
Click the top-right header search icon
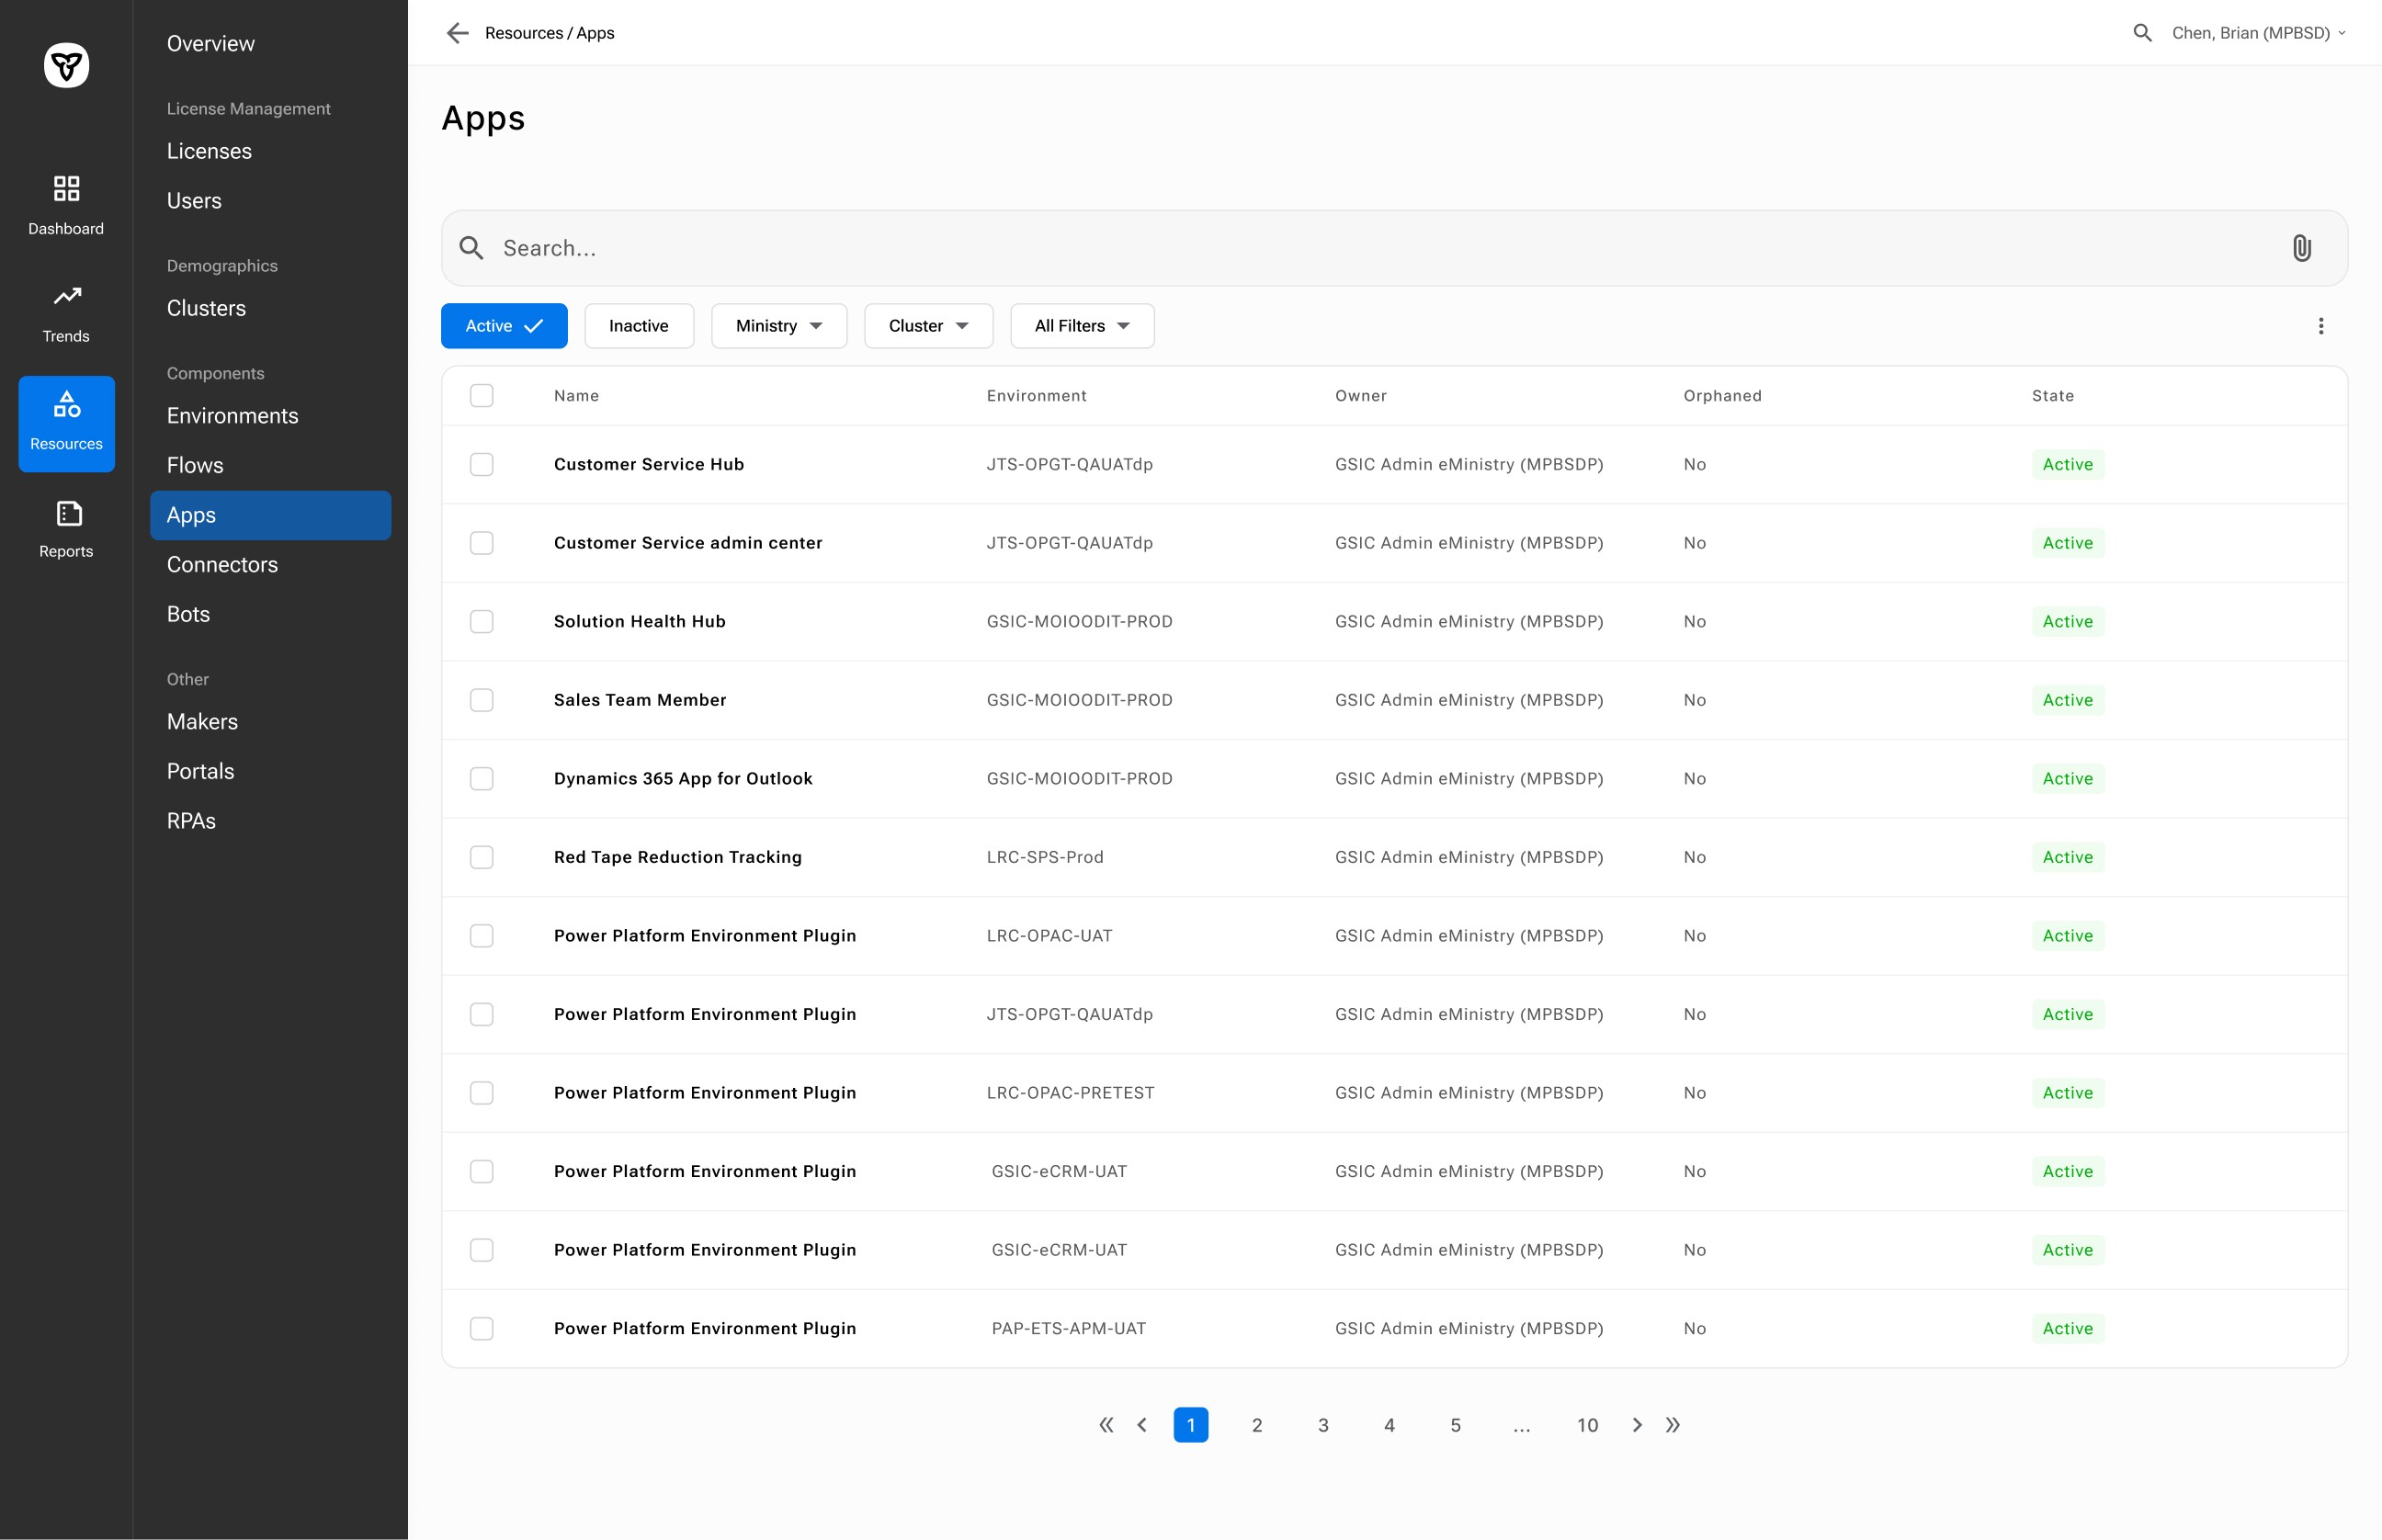tap(2141, 33)
